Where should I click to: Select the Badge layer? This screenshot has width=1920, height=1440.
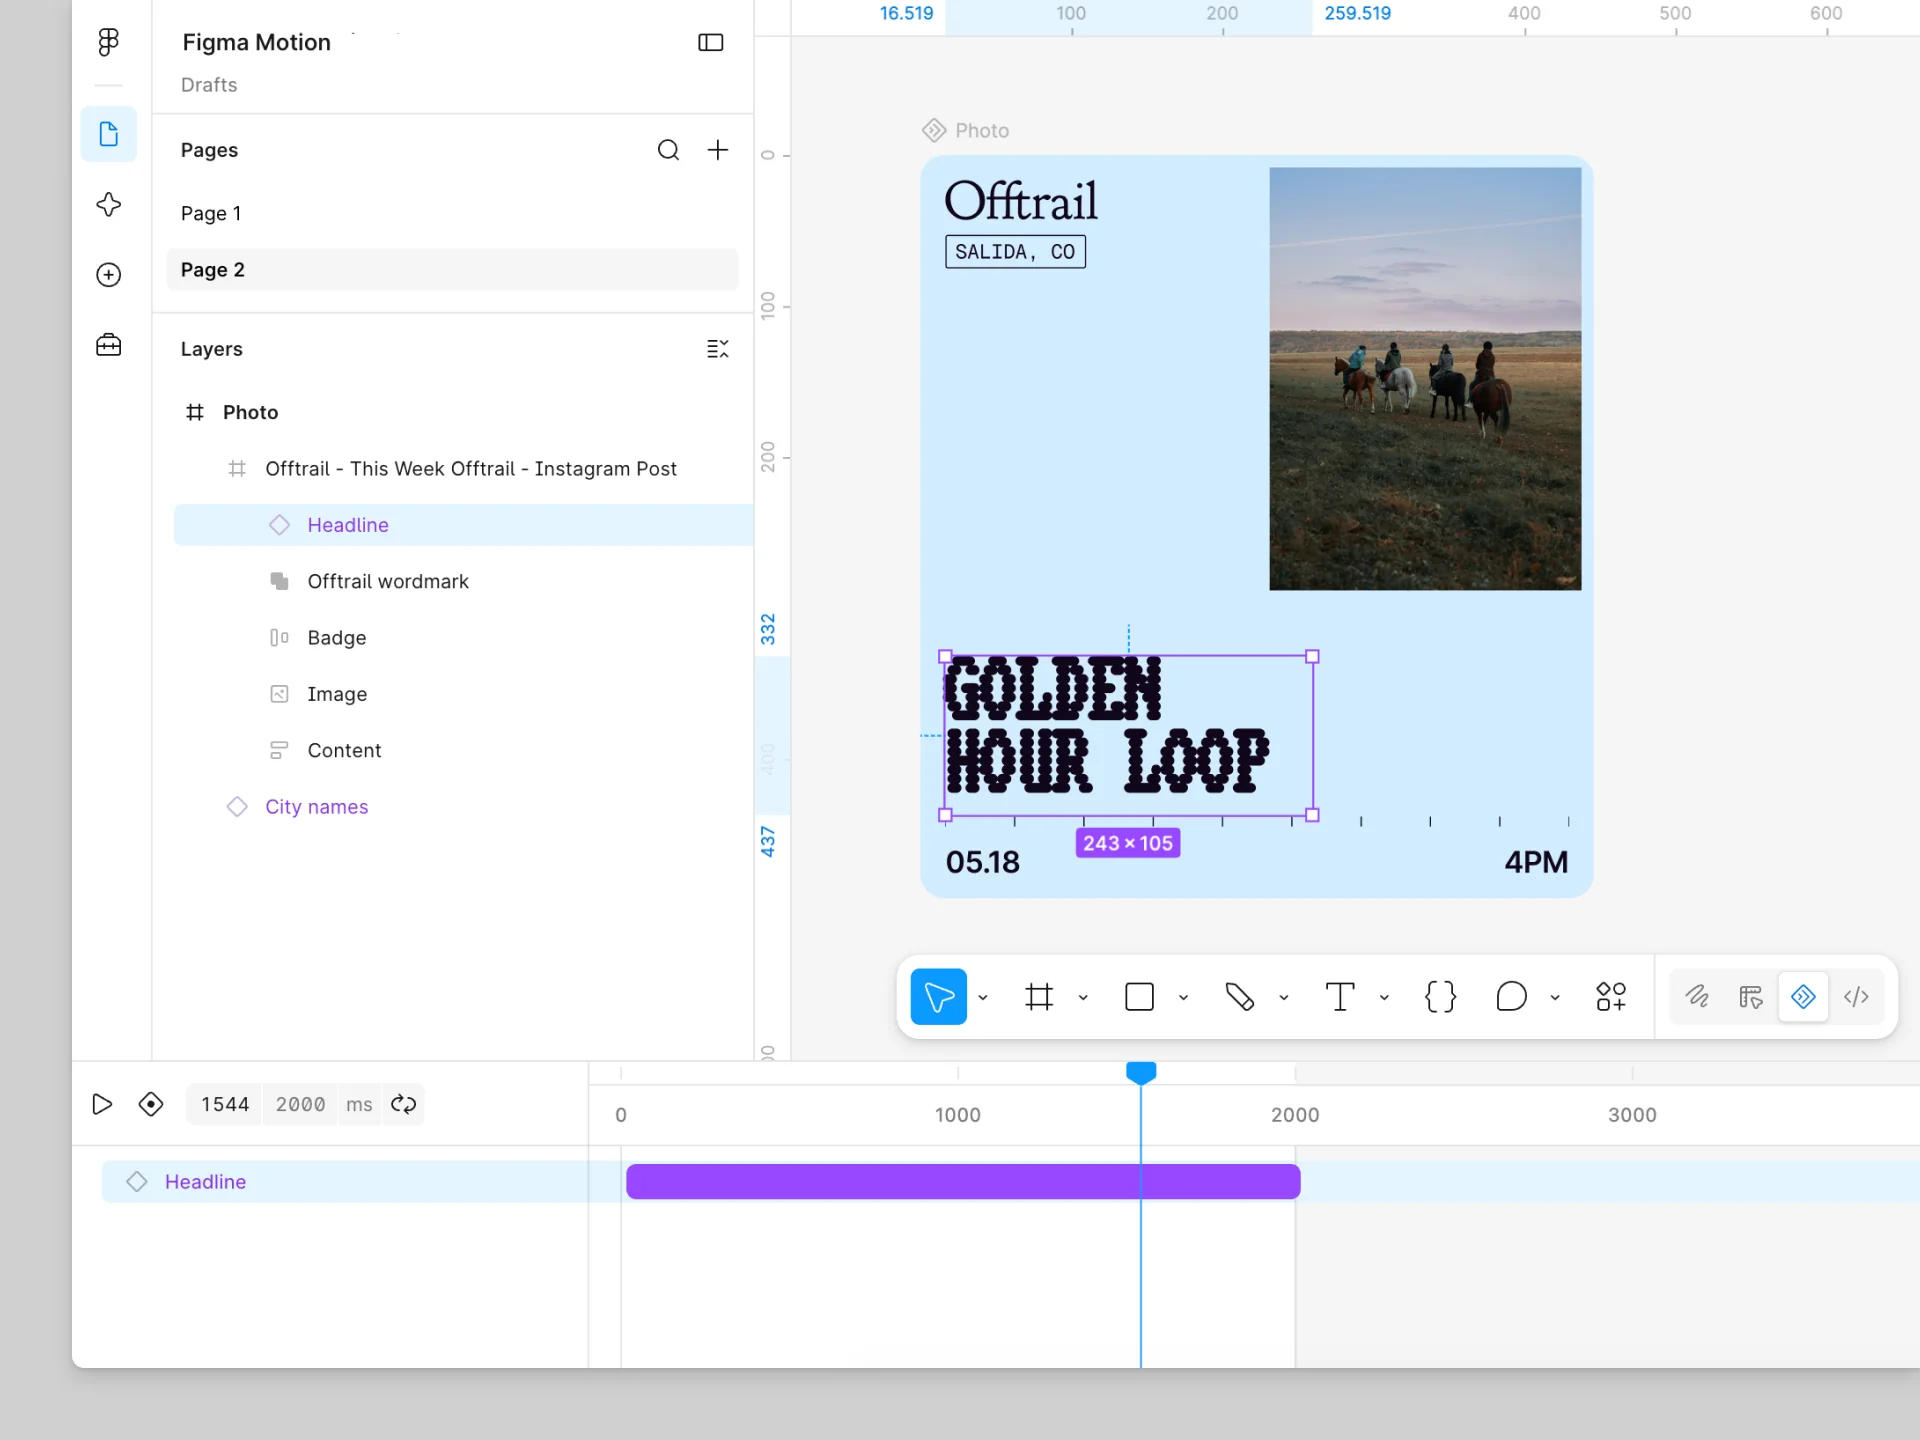pyautogui.click(x=463, y=638)
